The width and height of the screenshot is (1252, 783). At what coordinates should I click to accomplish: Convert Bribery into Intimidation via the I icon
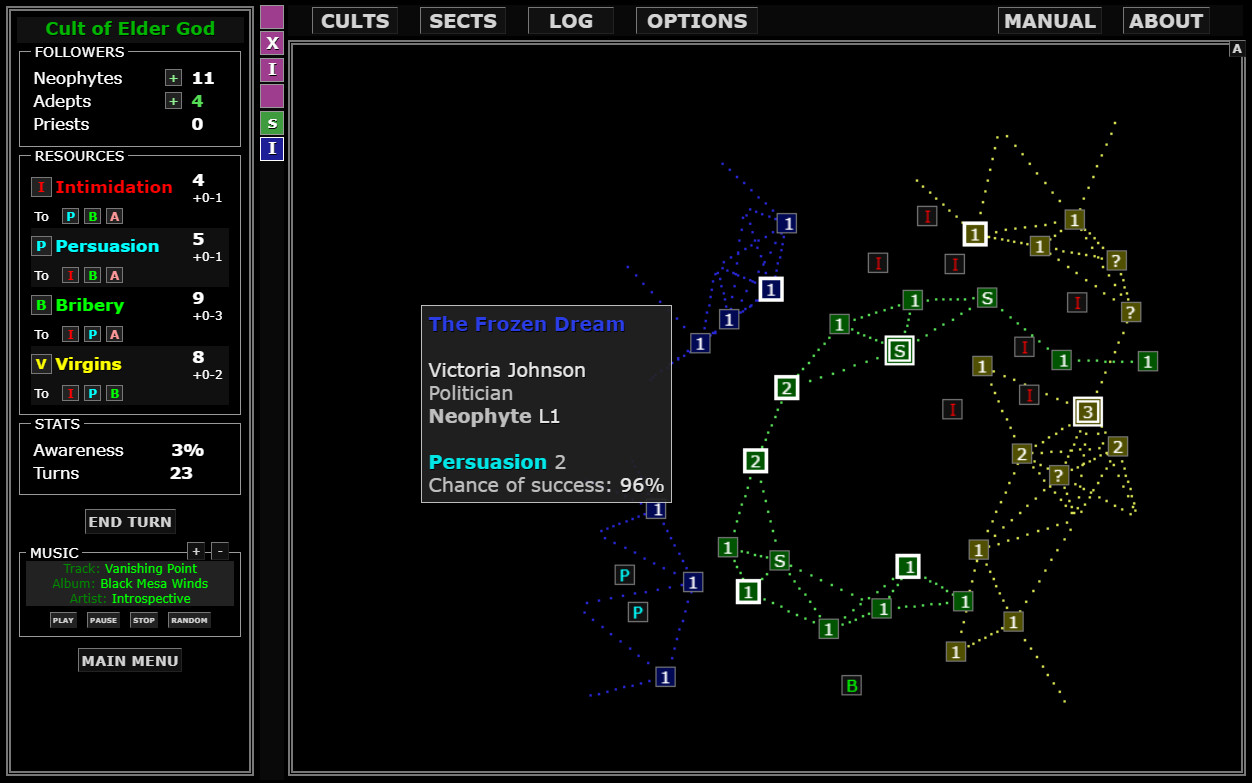pos(70,334)
